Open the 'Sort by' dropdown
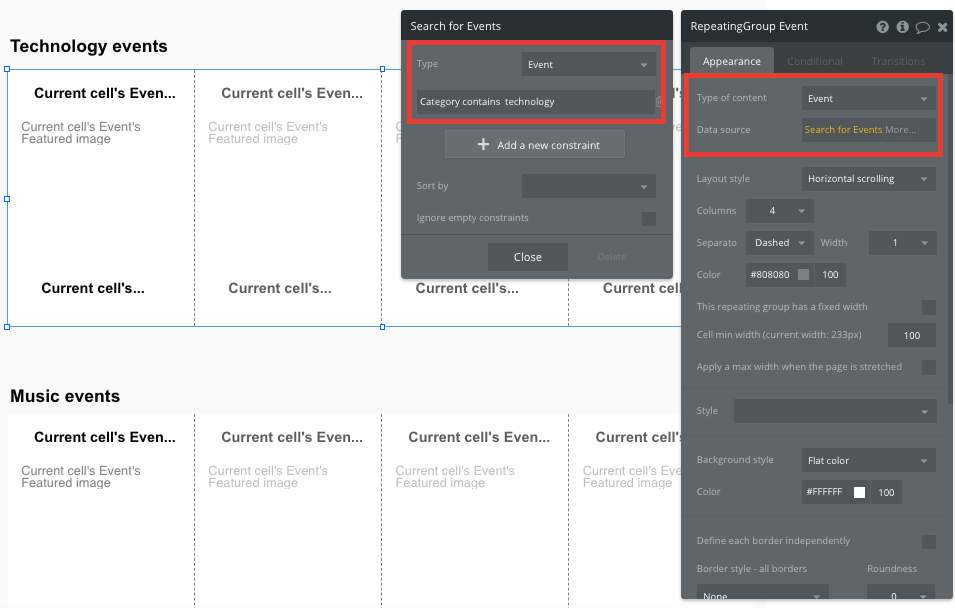The width and height of the screenshot is (955, 608). pyautogui.click(x=588, y=185)
